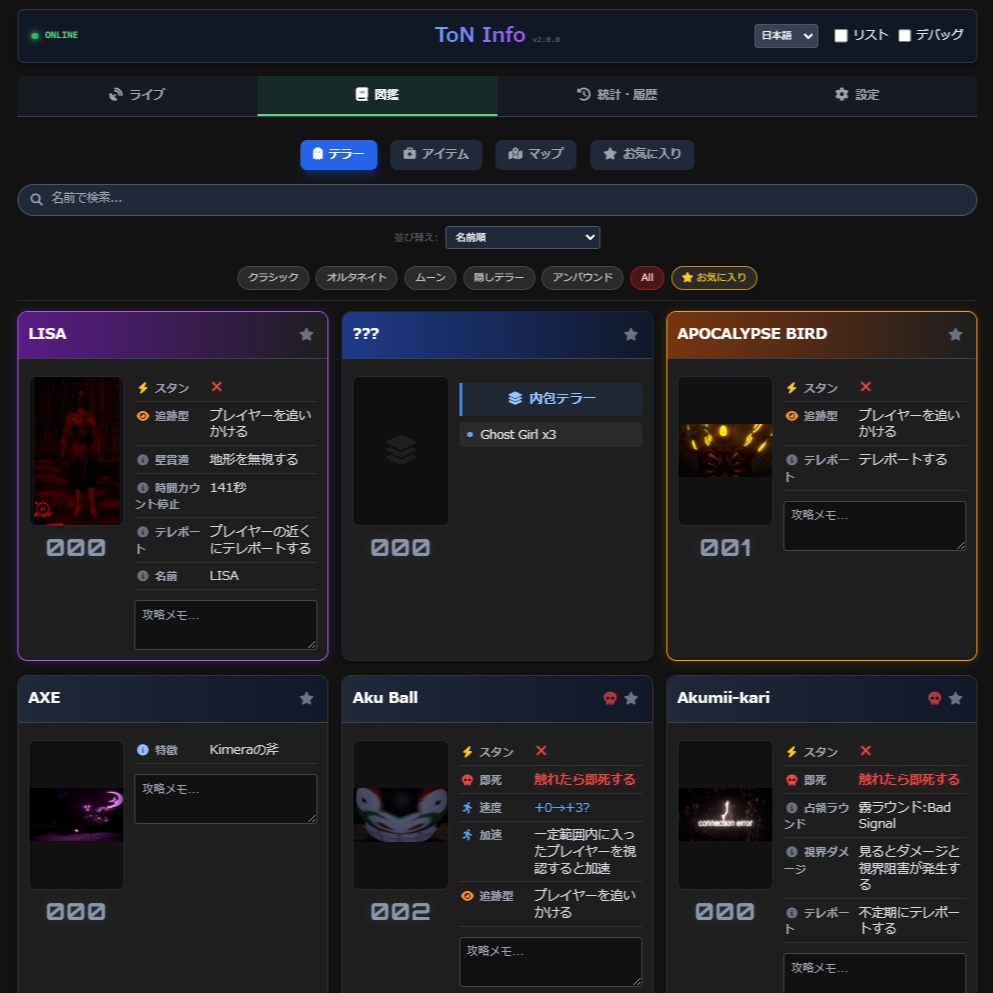This screenshot has width=993, height=993.
Task: Open the 設定 tab via the gear icon
Action: (856, 94)
